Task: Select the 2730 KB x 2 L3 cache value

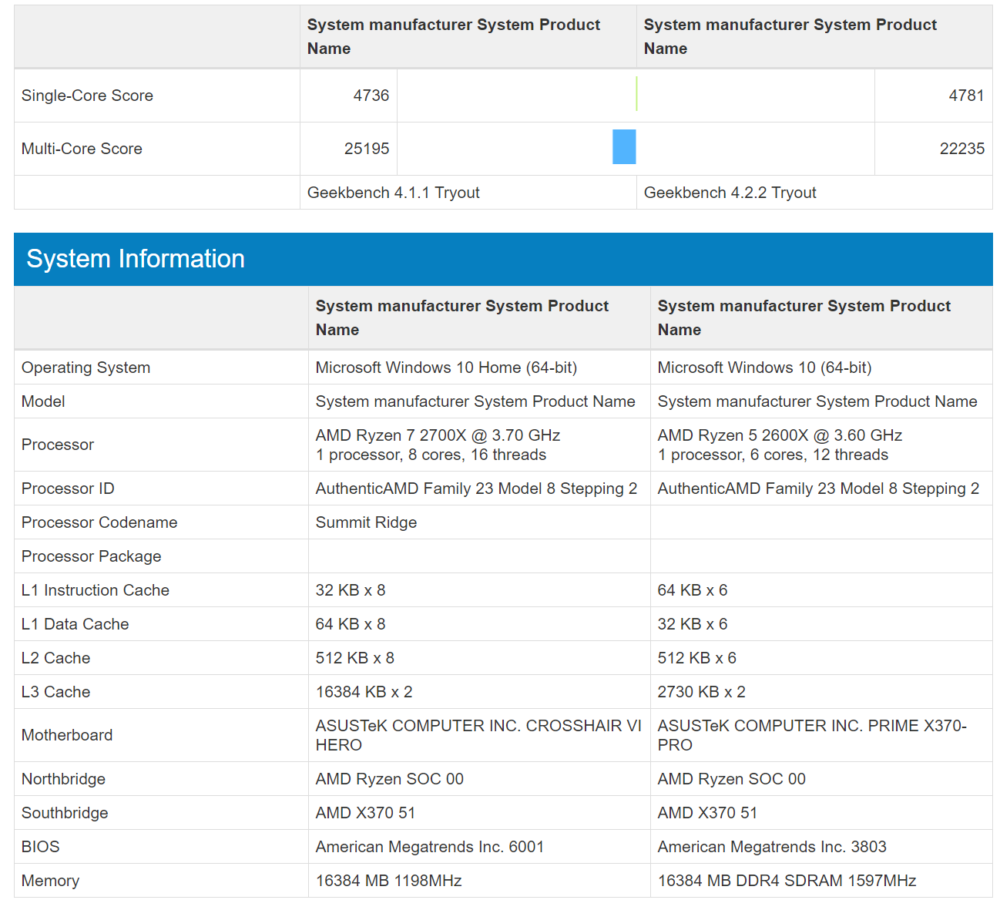Action: click(x=701, y=692)
